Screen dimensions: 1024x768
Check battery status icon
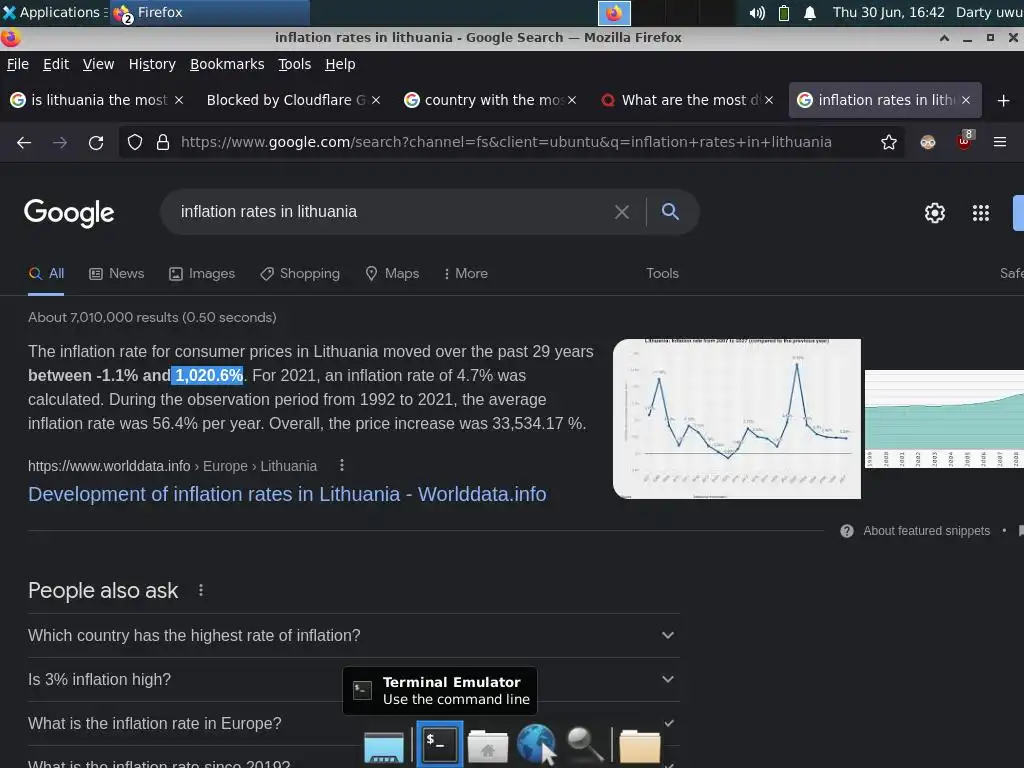pyautogui.click(x=784, y=12)
